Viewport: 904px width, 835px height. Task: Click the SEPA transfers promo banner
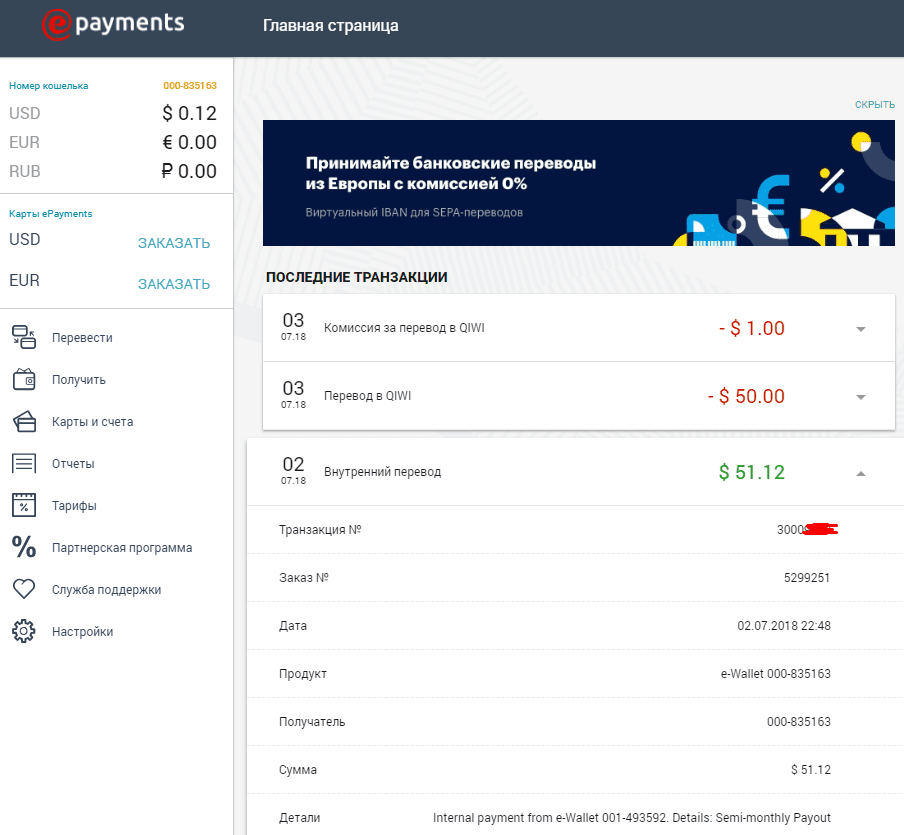578,183
